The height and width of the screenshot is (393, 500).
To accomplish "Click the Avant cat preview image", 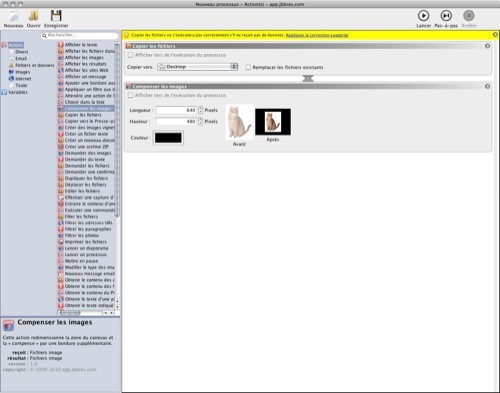I will click(239, 122).
